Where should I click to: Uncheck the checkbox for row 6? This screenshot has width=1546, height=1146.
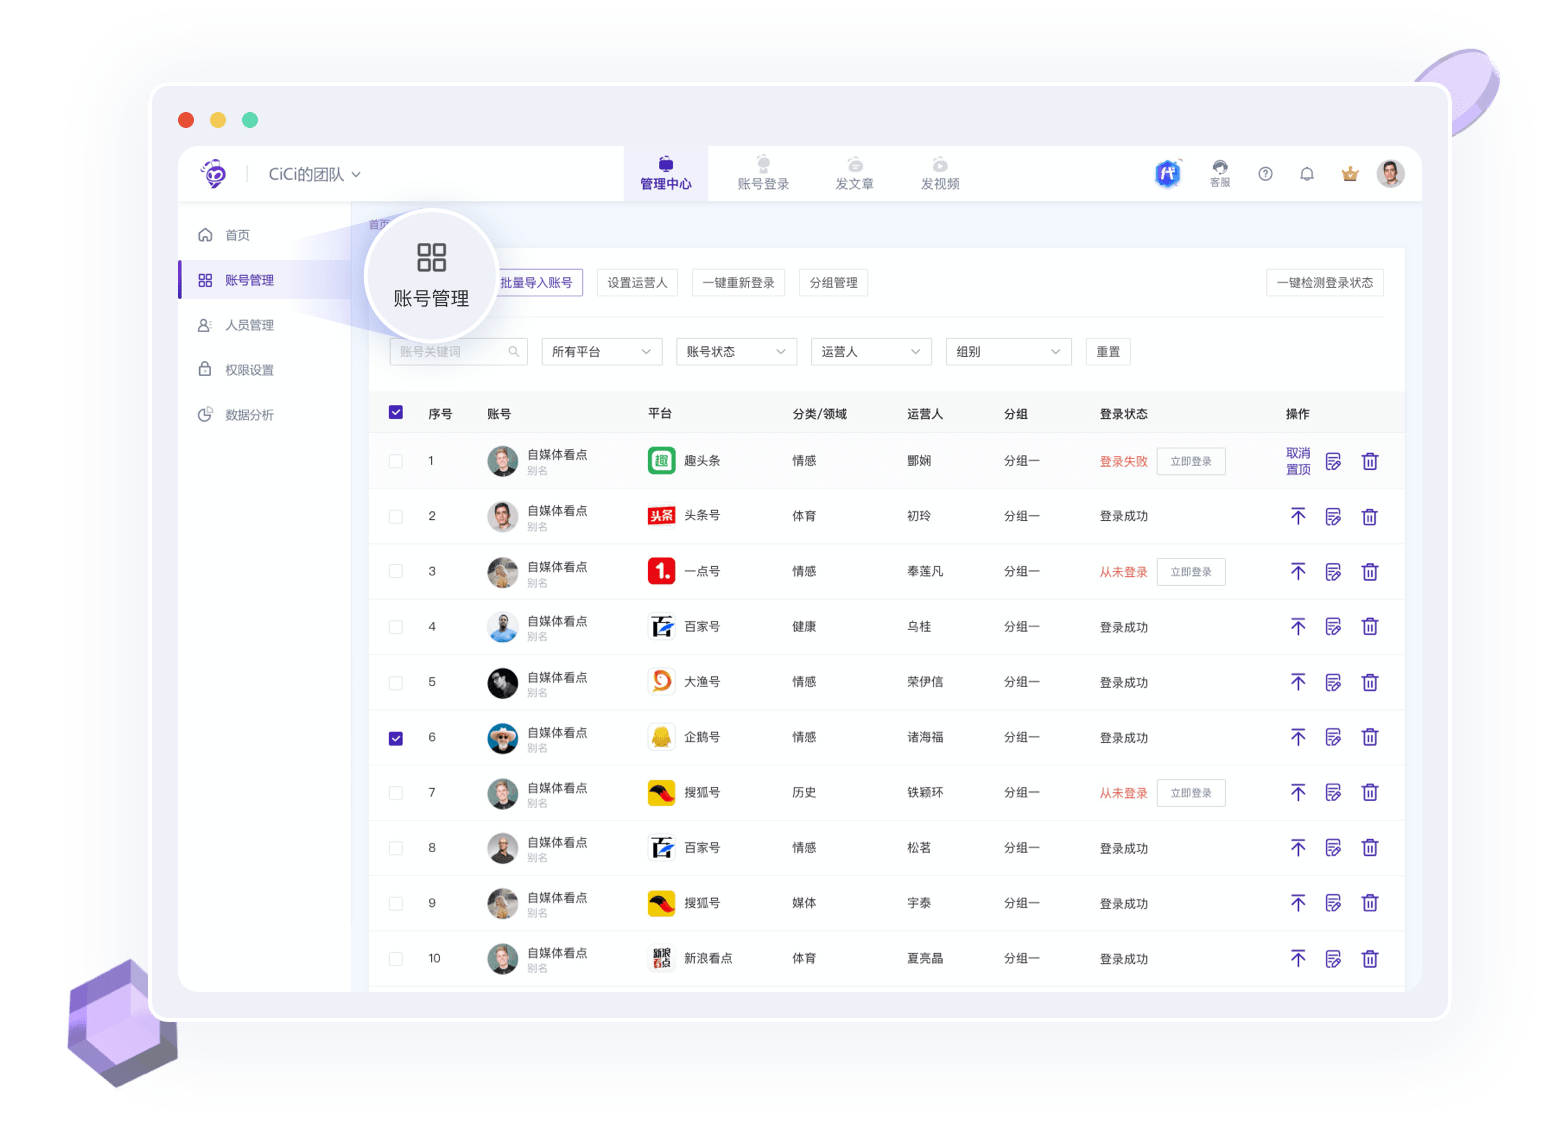pyautogui.click(x=396, y=738)
